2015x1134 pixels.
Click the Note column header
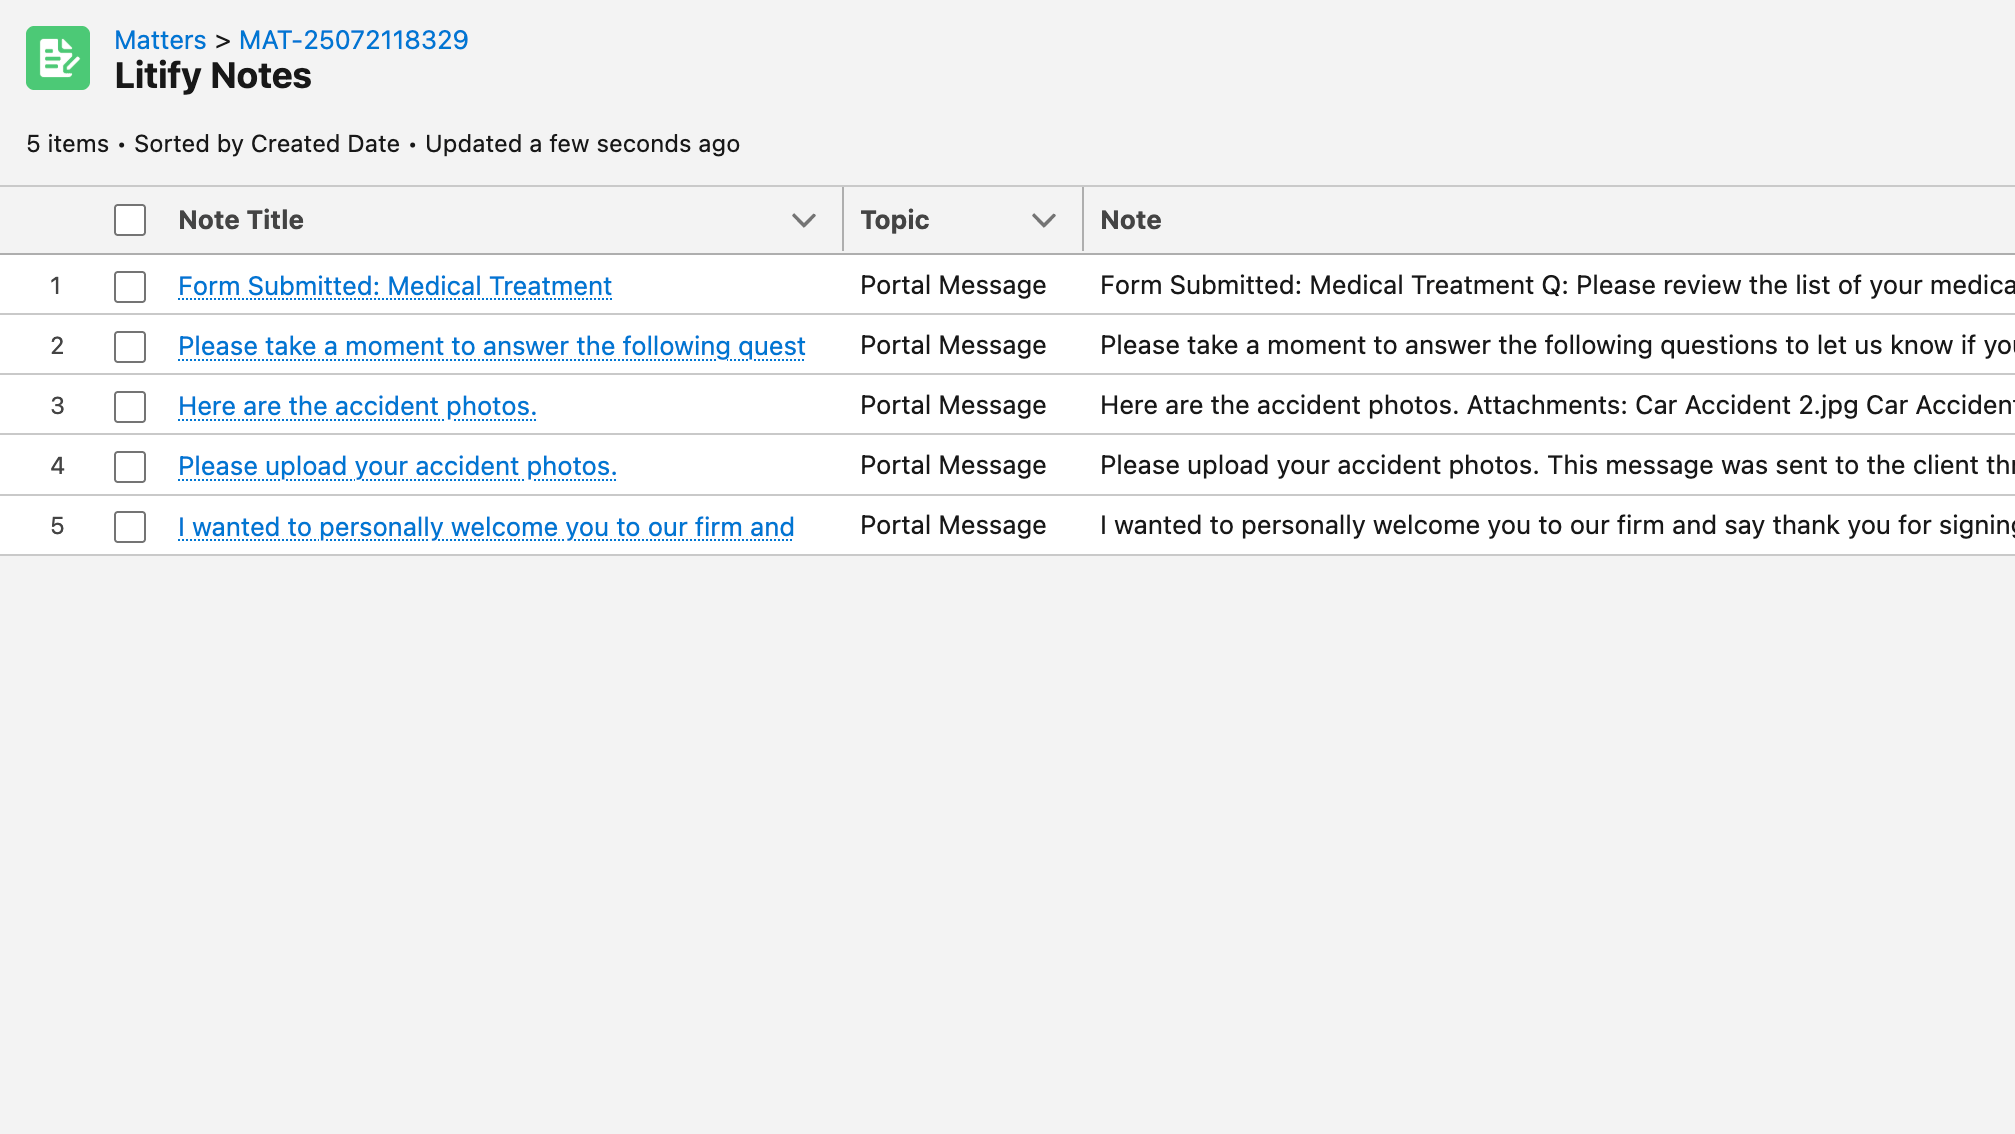(x=1130, y=219)
